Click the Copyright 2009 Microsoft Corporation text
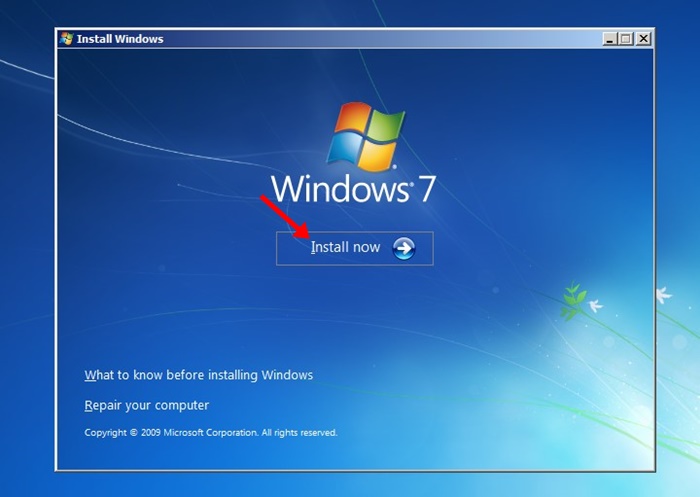Screen dimensions: 700x497 [x=211, y=433]
